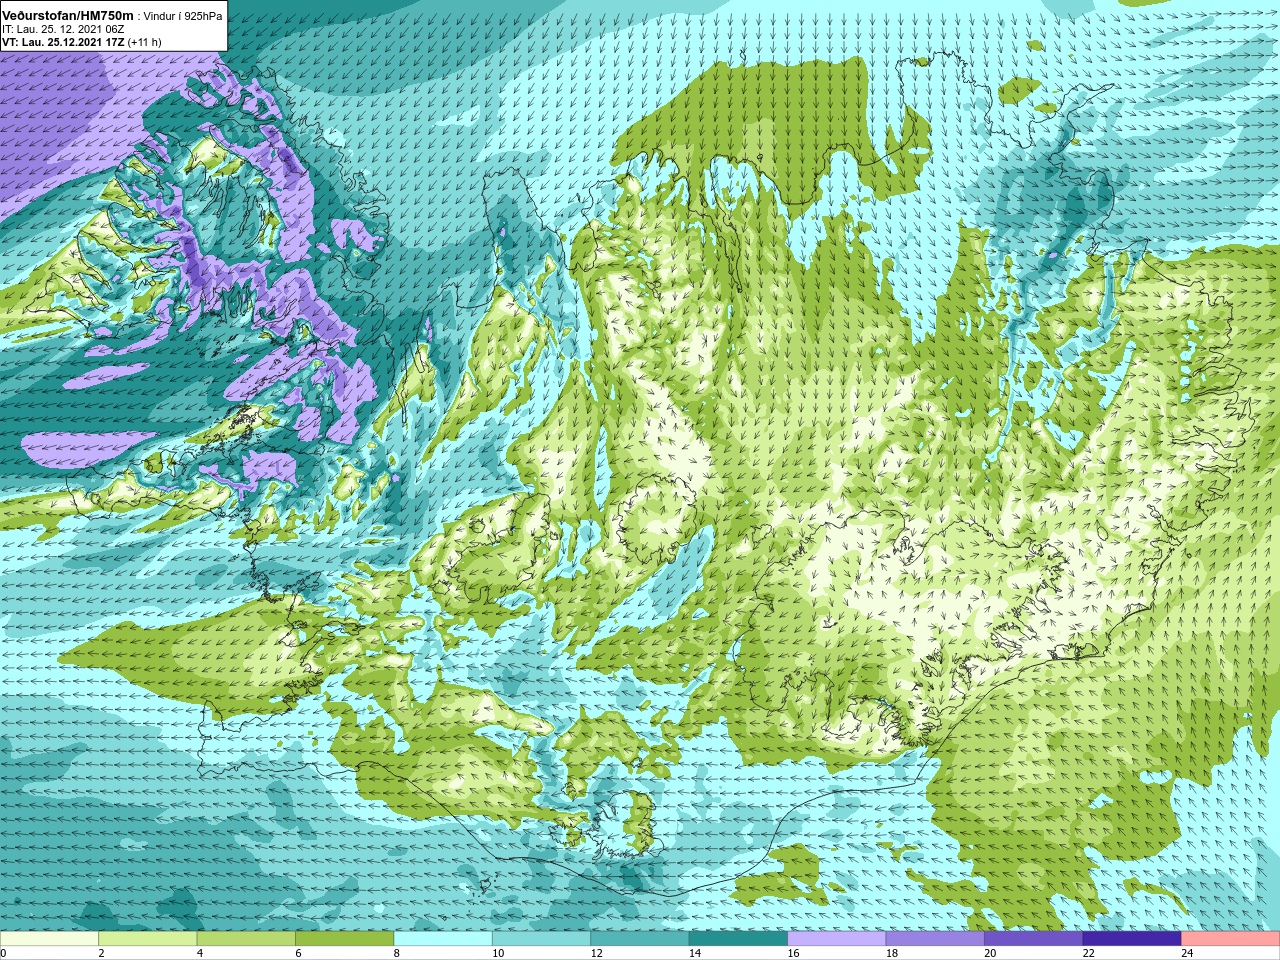Screen dimensions: 1280x960
Task: Select the medium teal 12–14 legend swatch
Action: [x=640, y=939]
